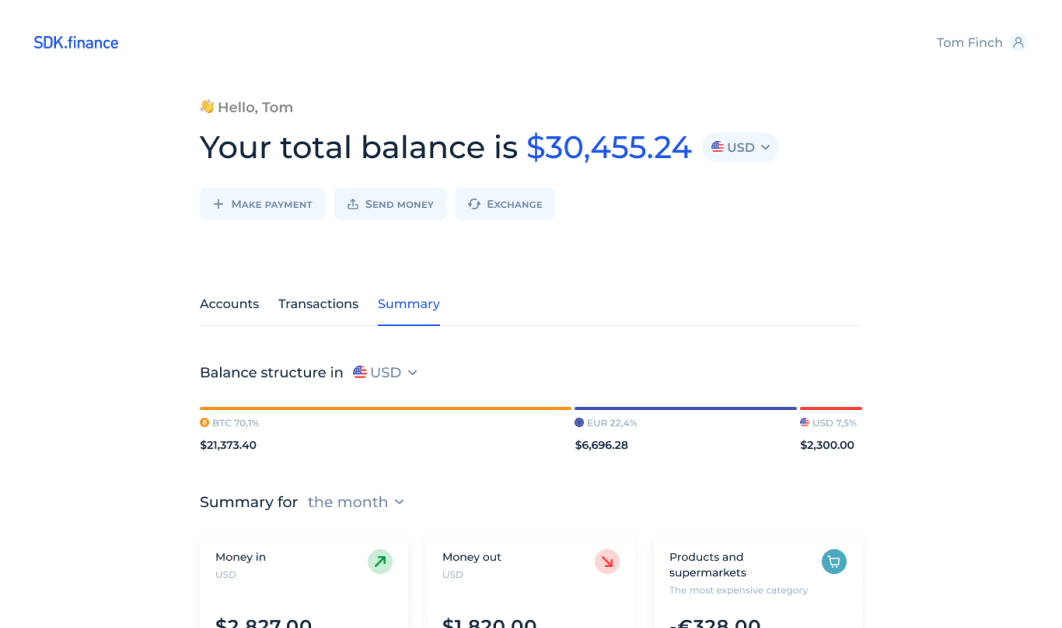The height and width of the screenshot is (628, 1062).
Task: Click the shopping cart category icon
Action: coord(834,561)
